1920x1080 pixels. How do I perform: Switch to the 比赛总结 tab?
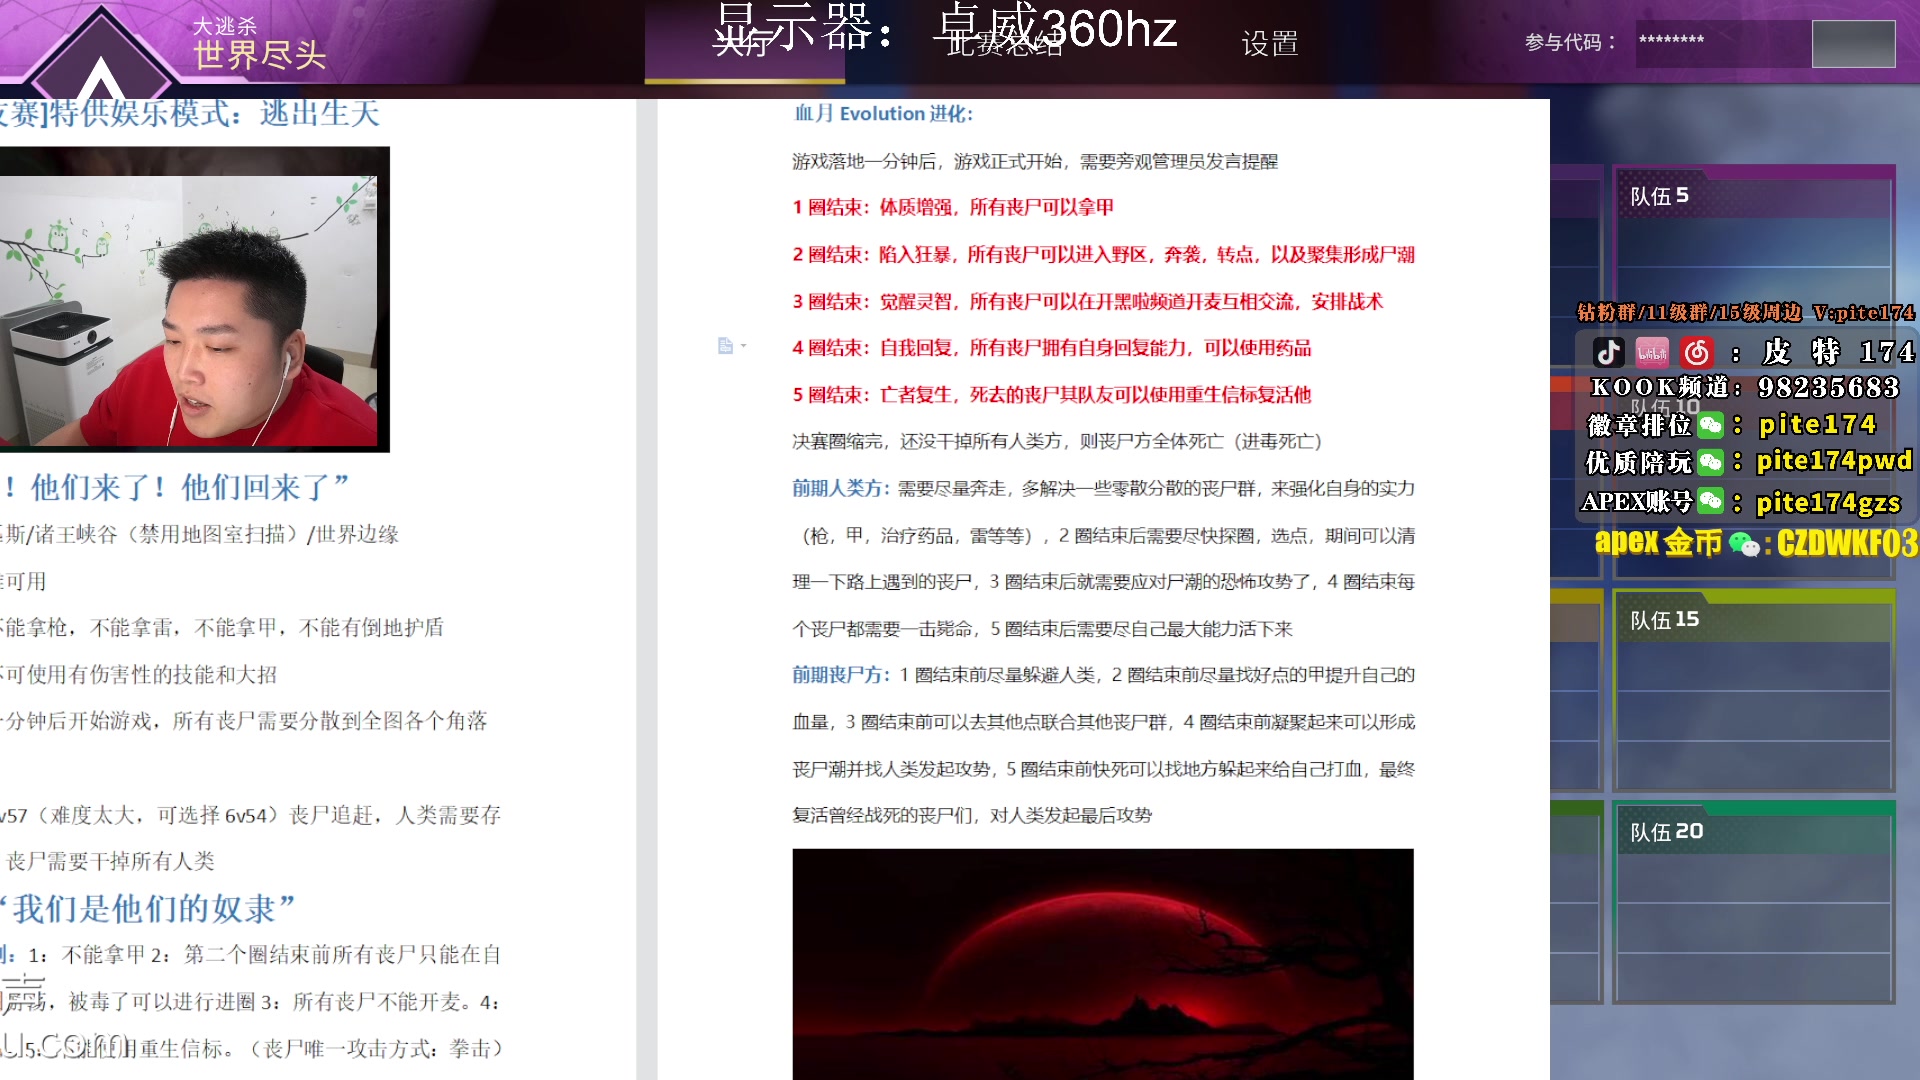[1003, 43]
